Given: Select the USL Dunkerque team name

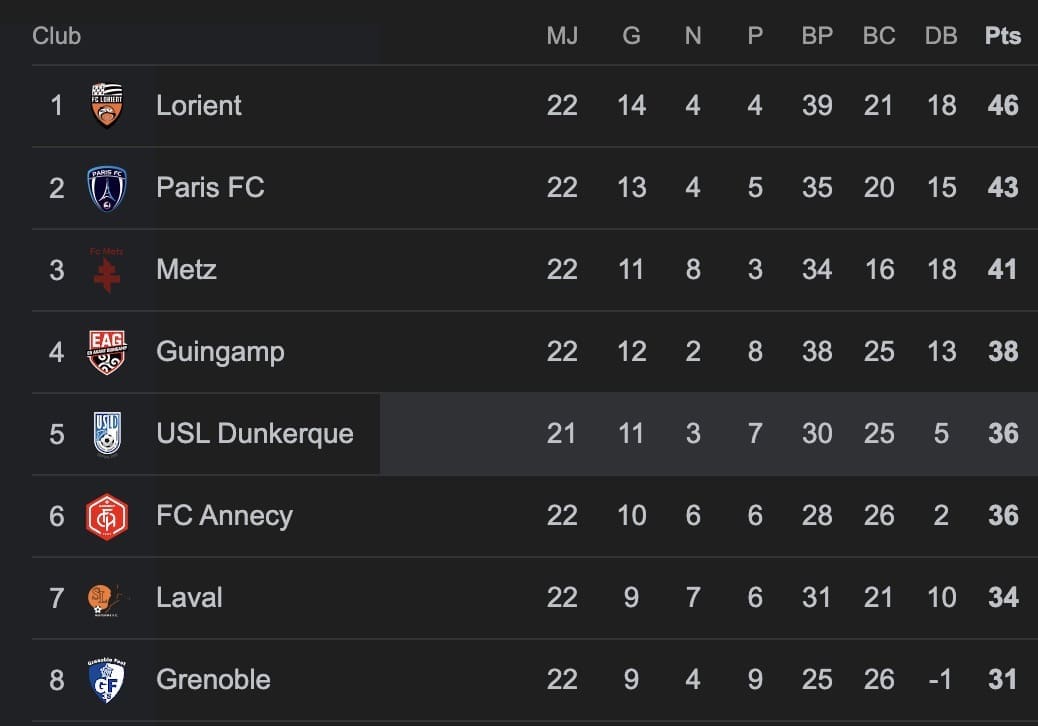Looking at the screenshot, I should (x=255, y=433).
